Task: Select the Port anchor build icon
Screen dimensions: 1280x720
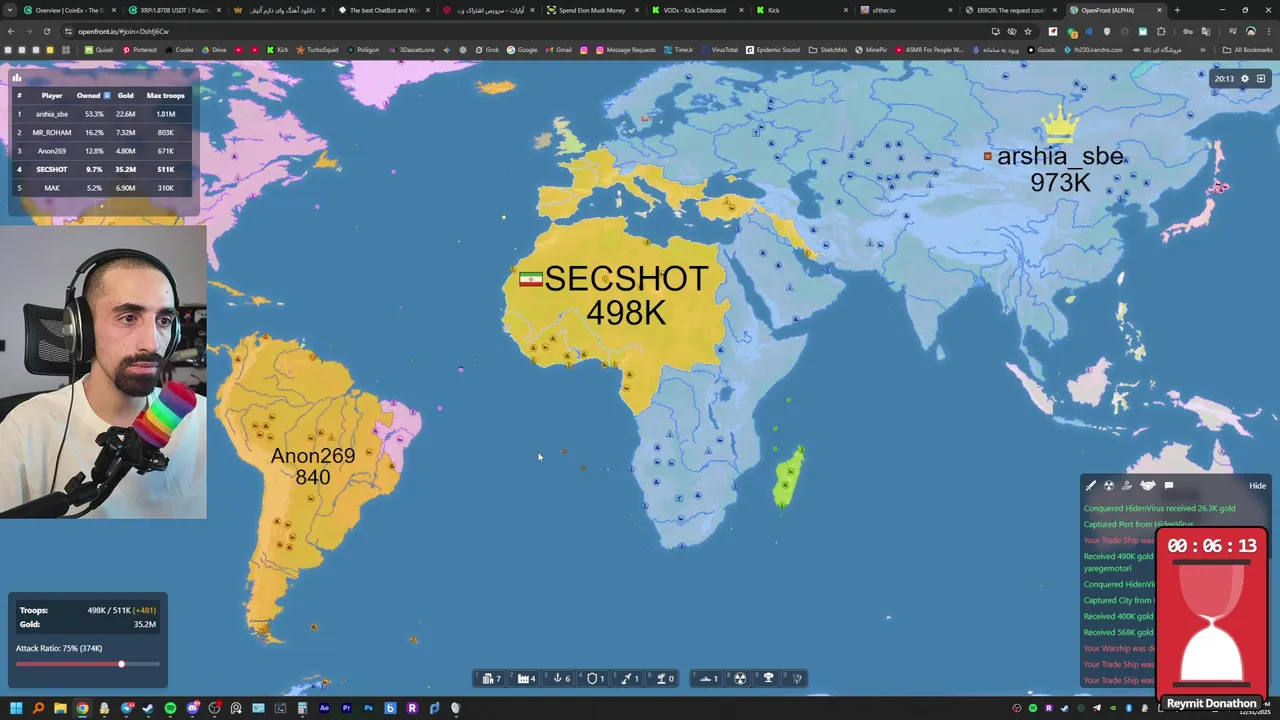Action: pos(557,678)
